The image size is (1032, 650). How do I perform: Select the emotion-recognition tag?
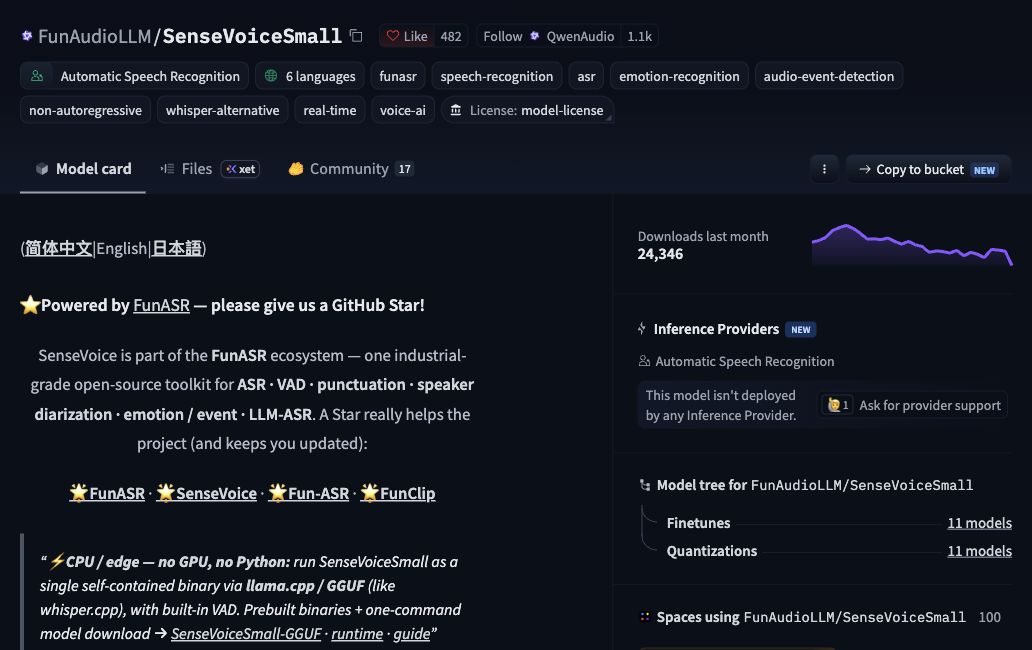pos(679,76)
